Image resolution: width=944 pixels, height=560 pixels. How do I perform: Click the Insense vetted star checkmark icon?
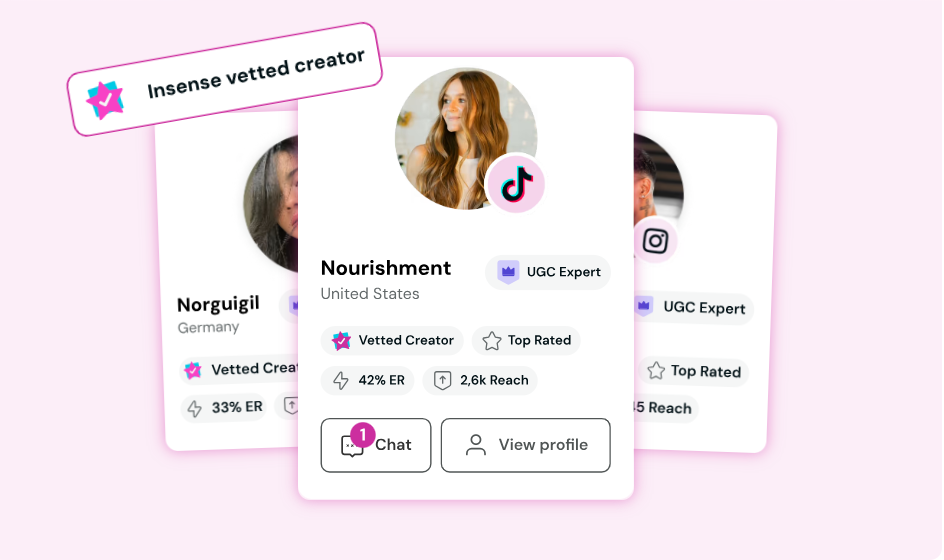(105, 99)
